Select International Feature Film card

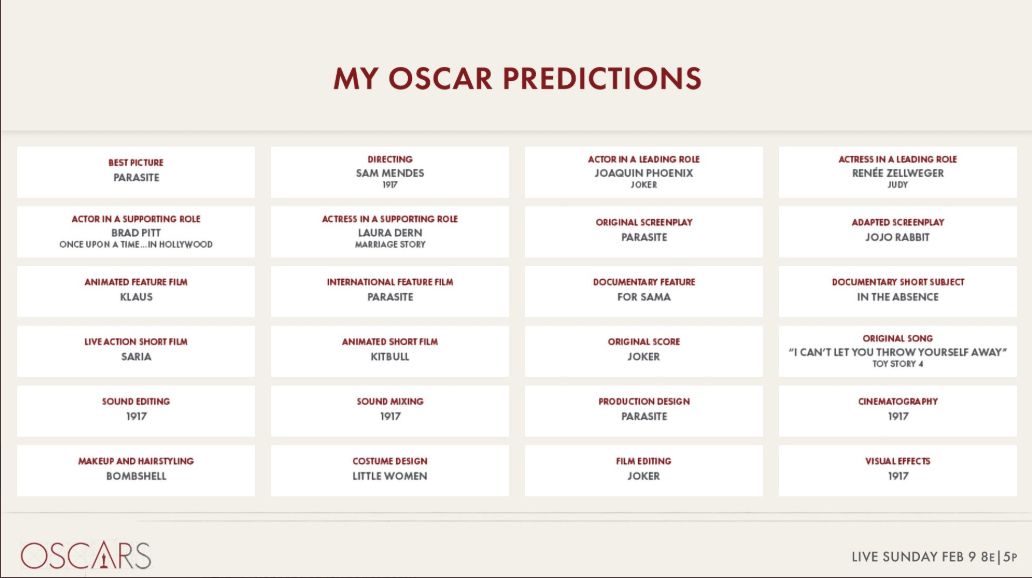click(390, 291)
